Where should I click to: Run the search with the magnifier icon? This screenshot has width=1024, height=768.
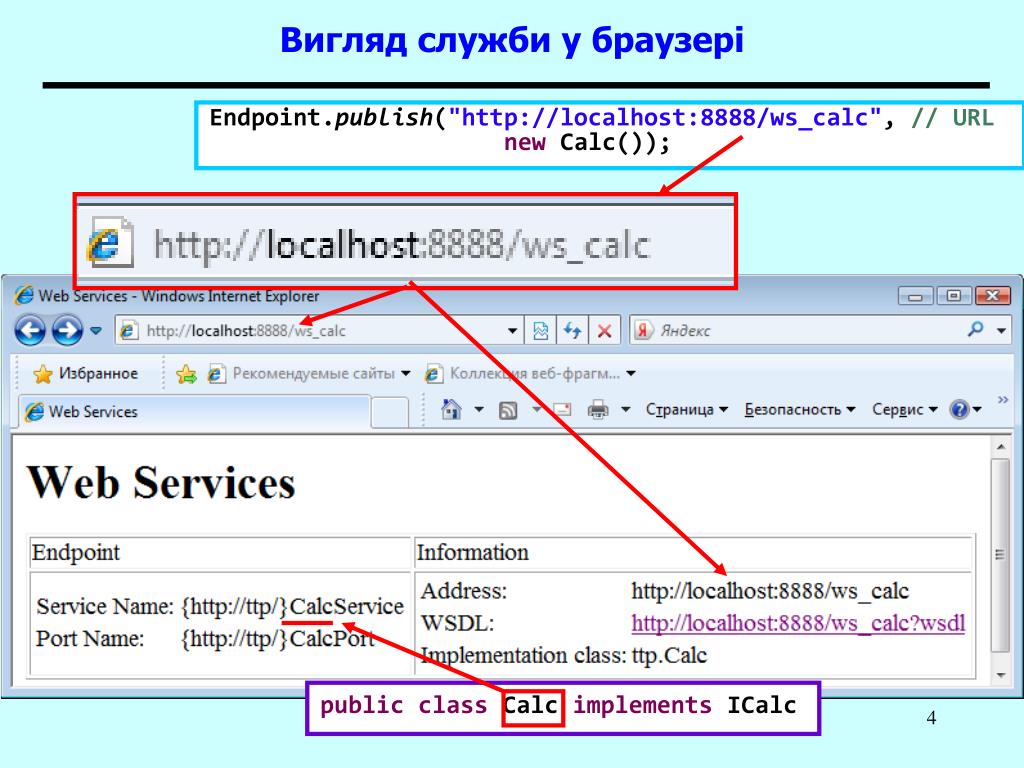tap(976, 330)
